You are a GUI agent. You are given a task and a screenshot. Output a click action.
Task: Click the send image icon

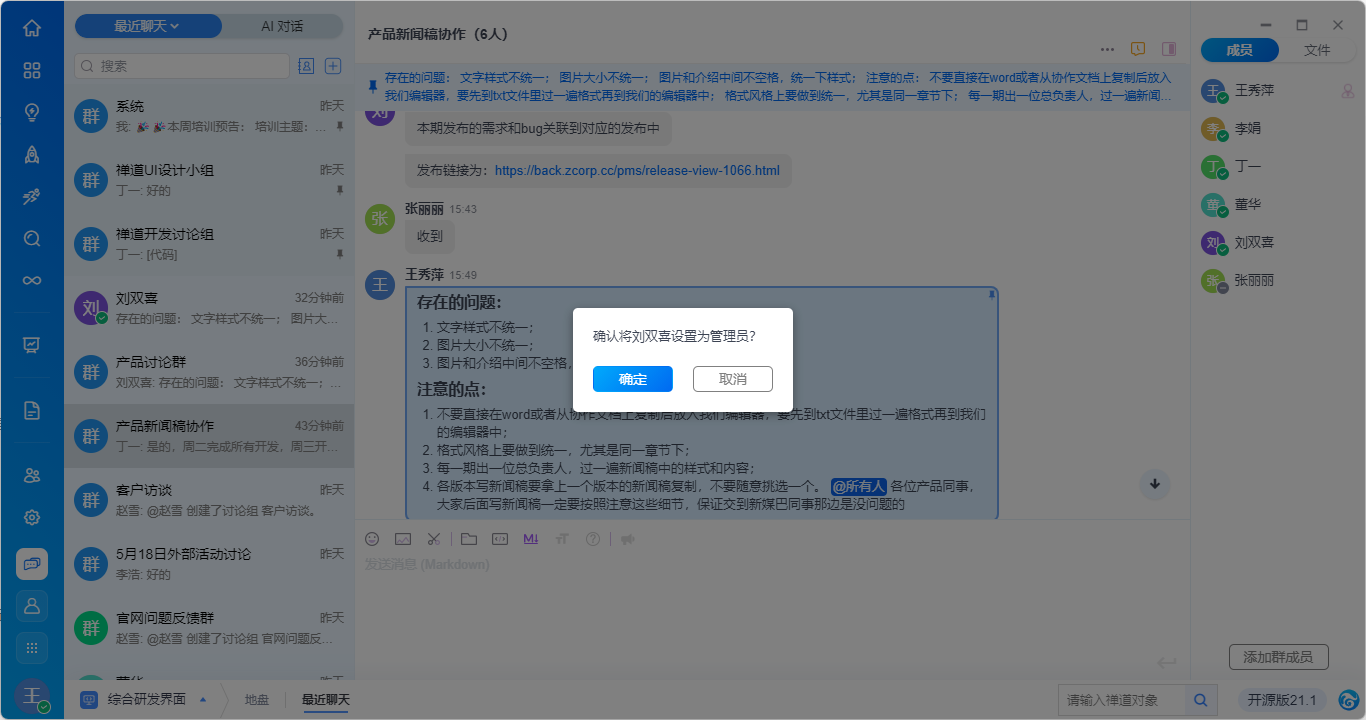pyautogui.click(x=403, y=539)
